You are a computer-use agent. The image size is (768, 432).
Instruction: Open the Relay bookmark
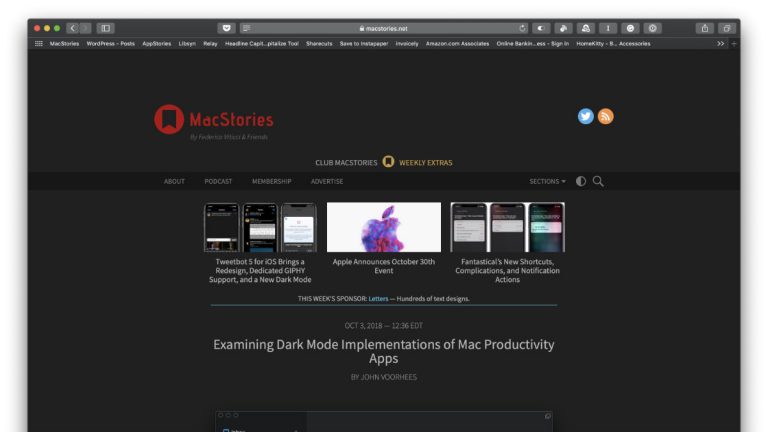click(210, 44)
